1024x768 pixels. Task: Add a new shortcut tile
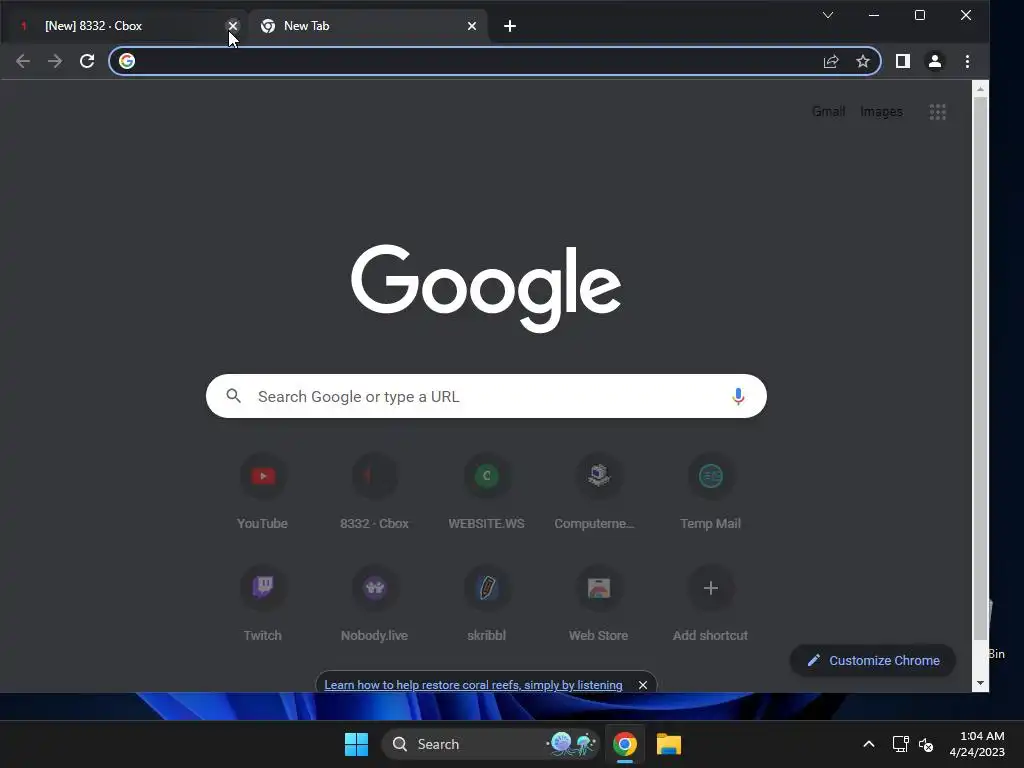pos(711,604)
